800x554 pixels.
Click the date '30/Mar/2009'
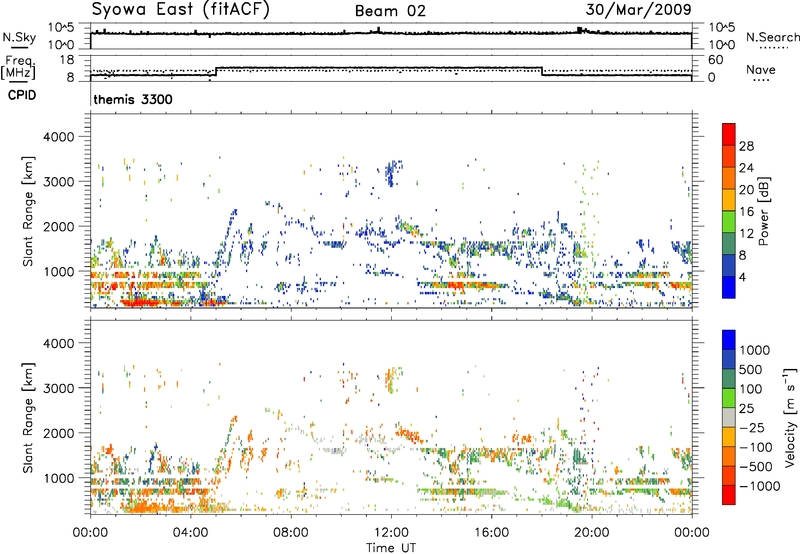[638, 10]
